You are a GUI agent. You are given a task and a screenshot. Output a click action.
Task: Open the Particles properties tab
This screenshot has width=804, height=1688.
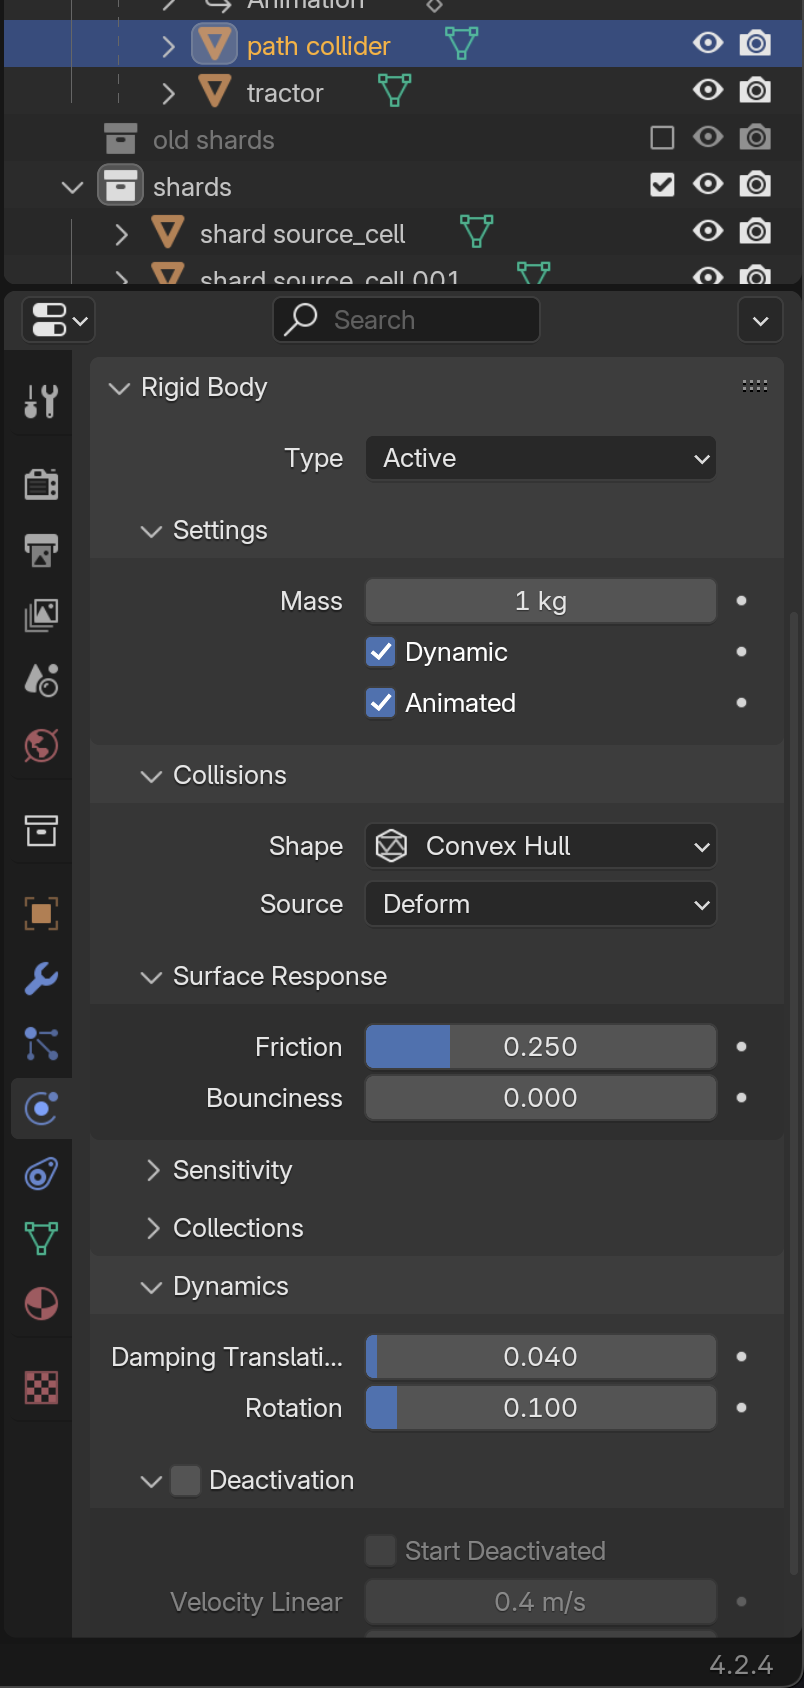point(41,1043)
